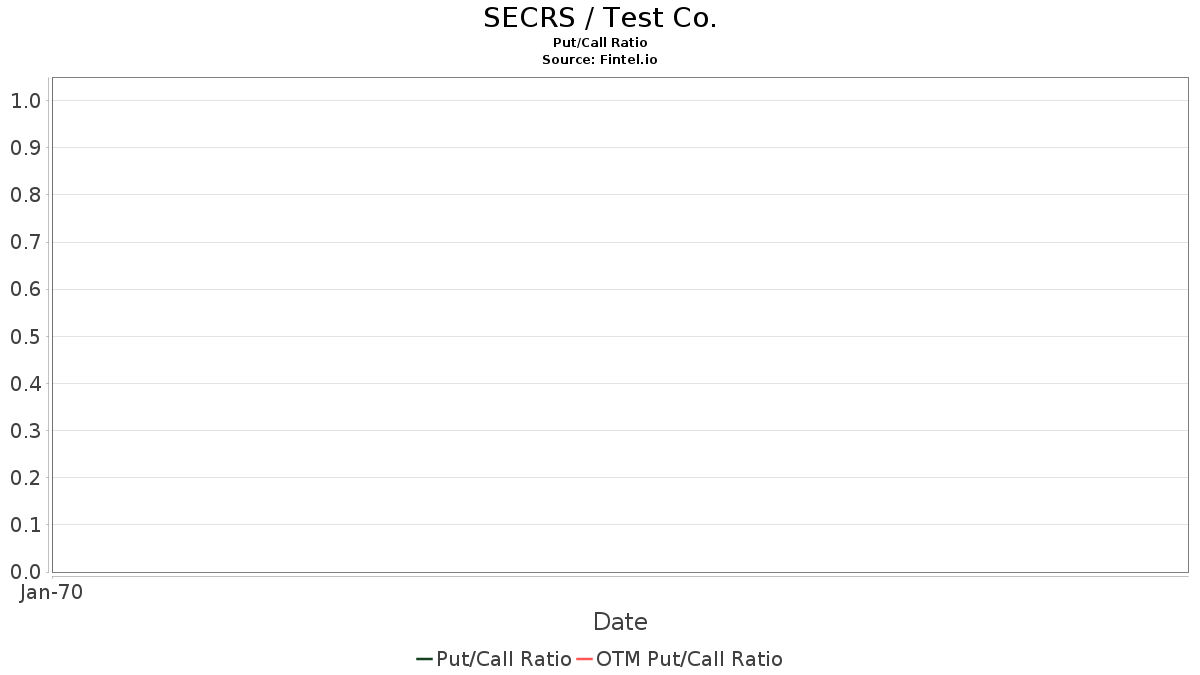The height and width of the screenshot is (675, 1200).
Task: Click the 0.1 y-axis tick label
Action: click(26, 525)
